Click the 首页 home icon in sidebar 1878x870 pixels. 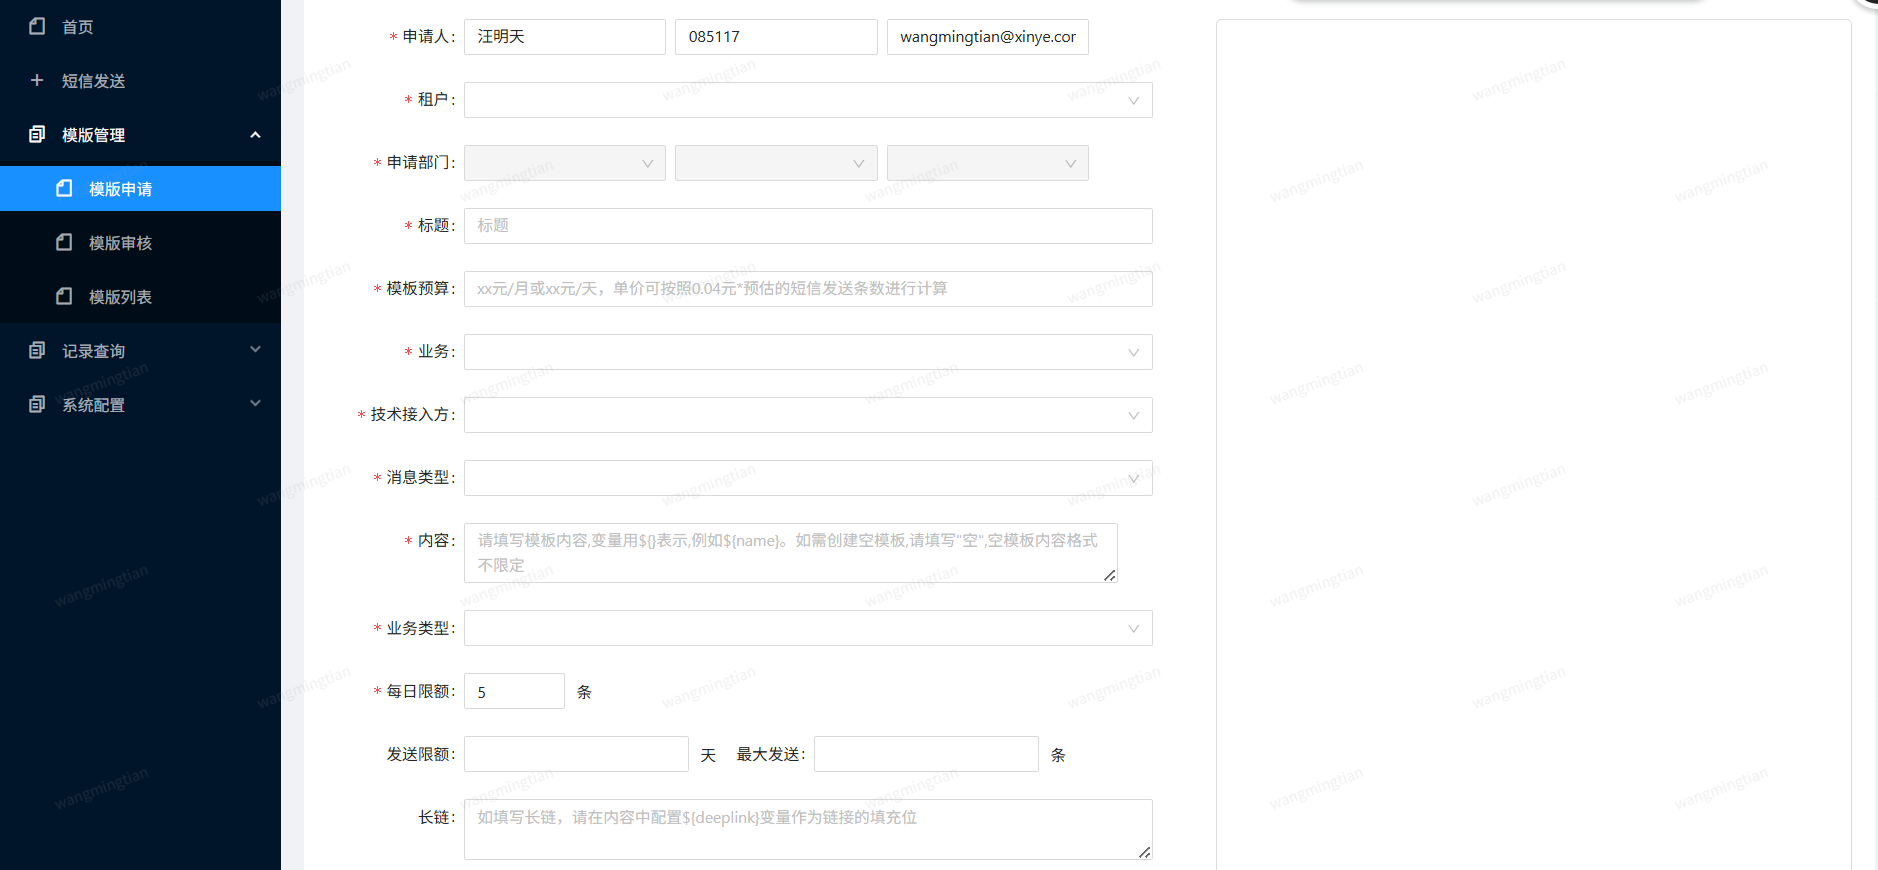[37, 26]
